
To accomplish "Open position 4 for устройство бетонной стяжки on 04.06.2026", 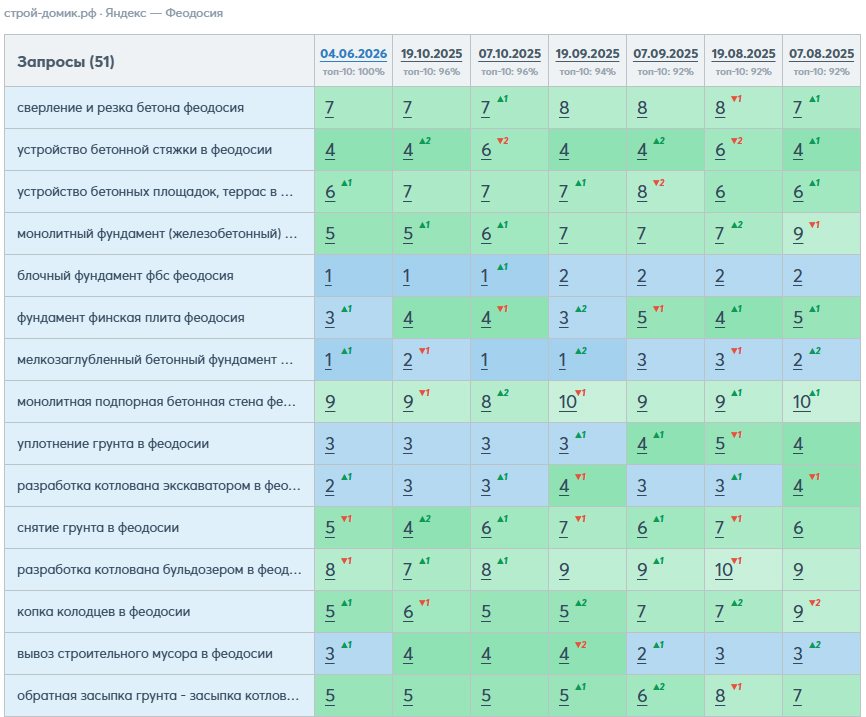I will pos(330,150).
